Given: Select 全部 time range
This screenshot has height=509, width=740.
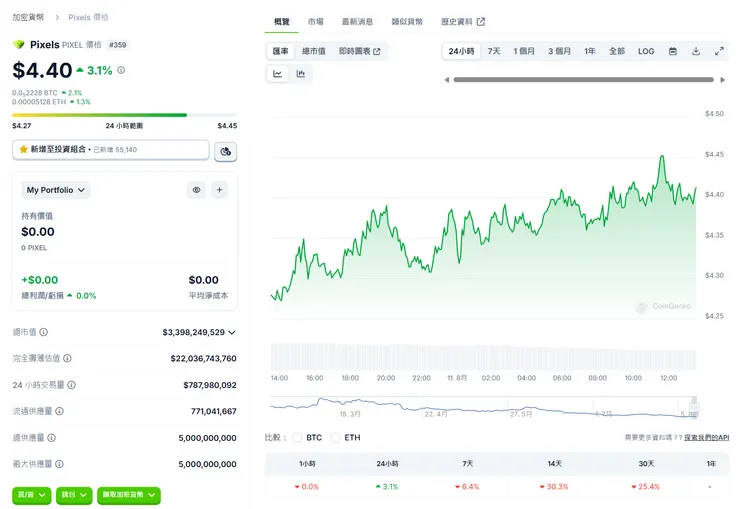Looking at the screenshot, I should (617, 51).
